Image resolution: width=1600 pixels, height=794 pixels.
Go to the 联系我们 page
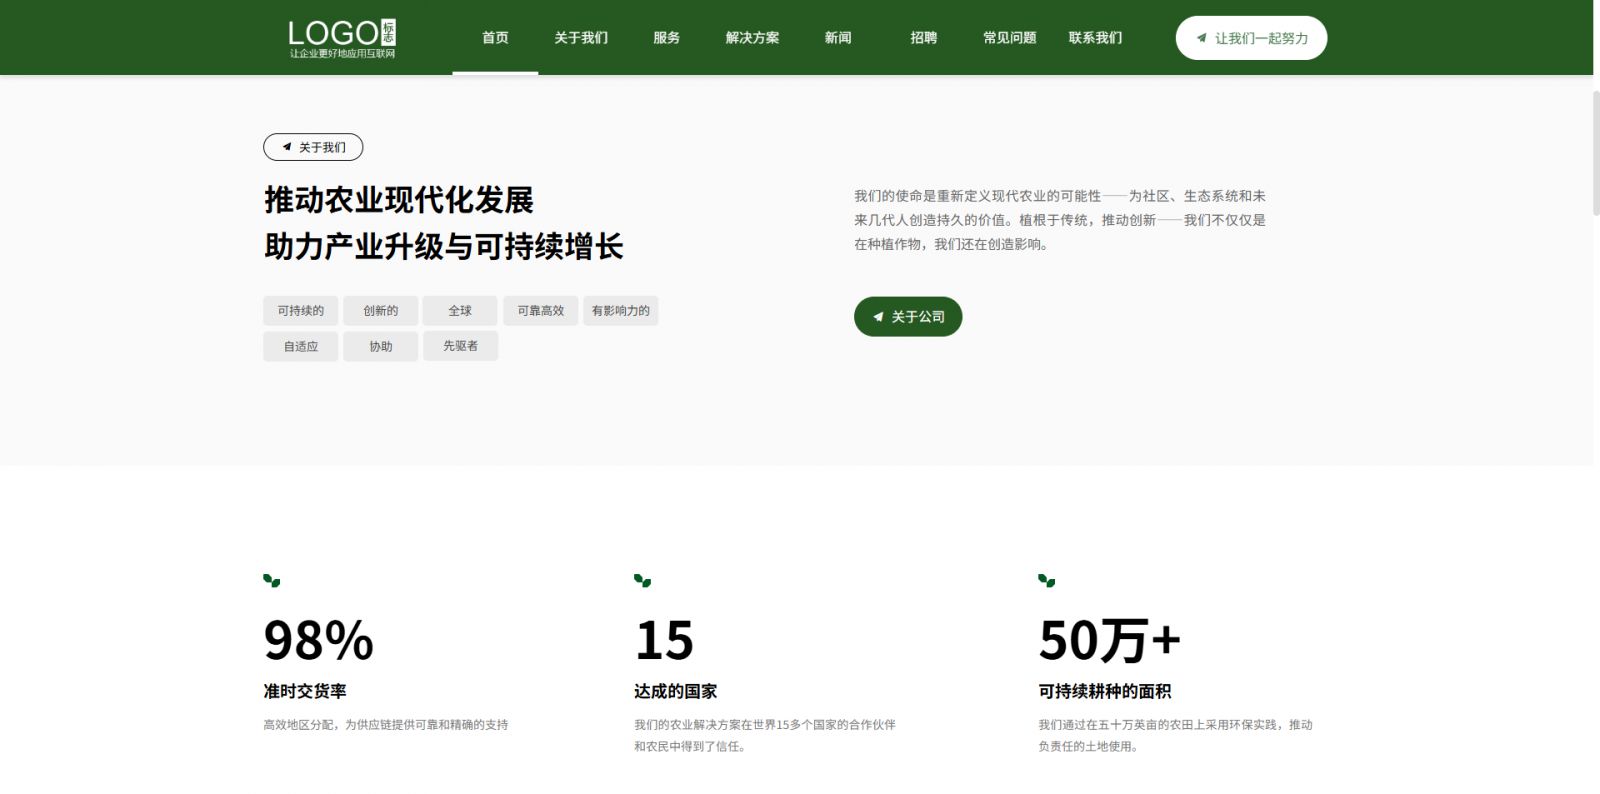tap(1095, 38)
